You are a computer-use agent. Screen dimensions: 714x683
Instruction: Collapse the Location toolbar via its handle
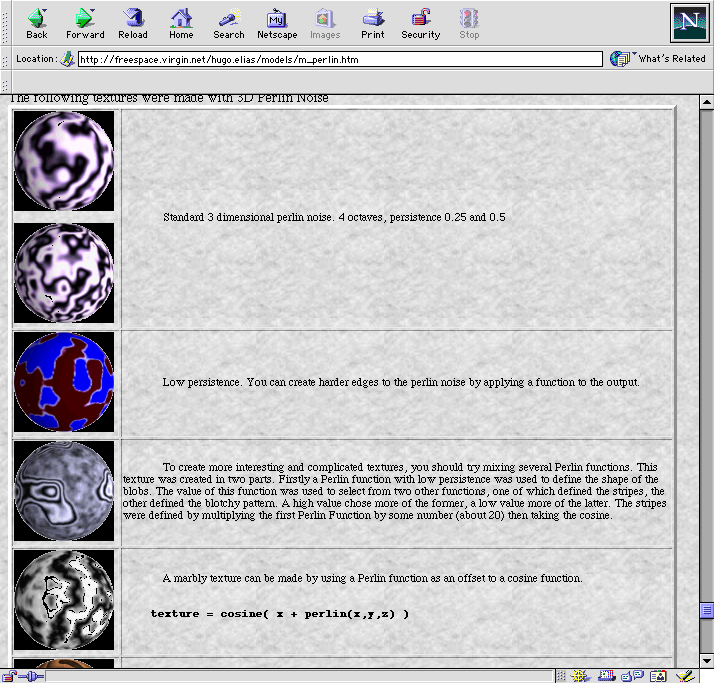tap(5, 59)
